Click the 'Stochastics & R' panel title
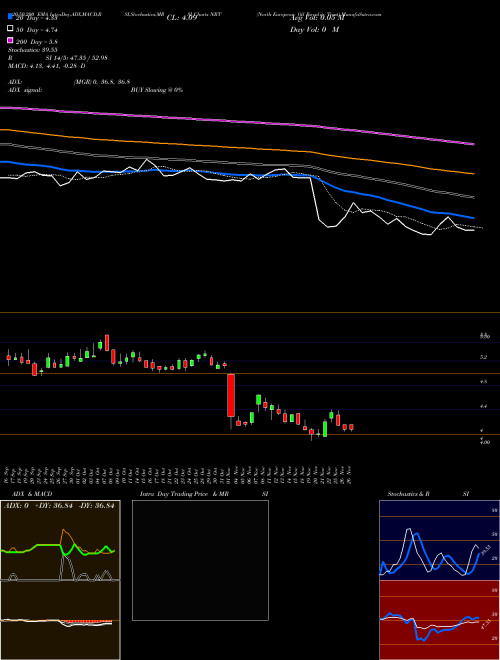This screenshot has height=660, width=500. [409, 494]
